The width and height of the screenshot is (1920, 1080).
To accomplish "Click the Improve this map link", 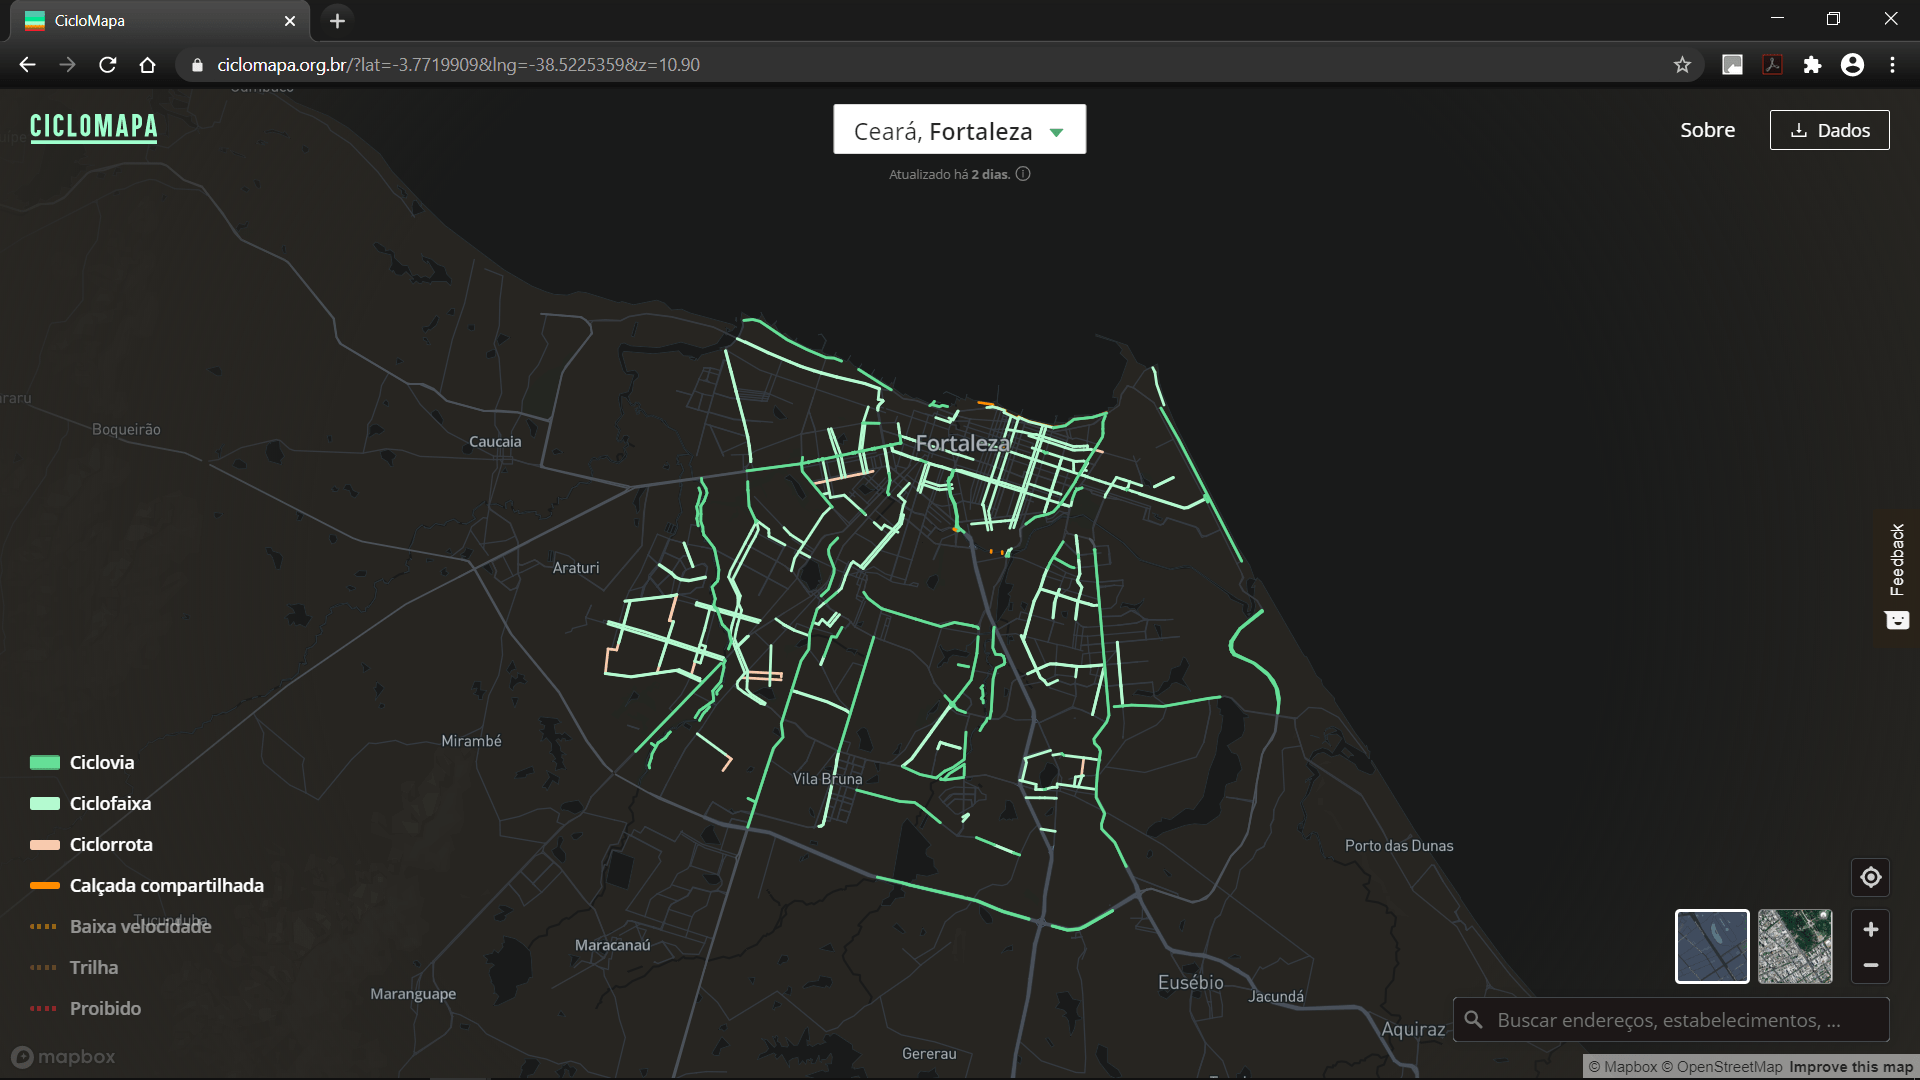I will point(1850,1067).
